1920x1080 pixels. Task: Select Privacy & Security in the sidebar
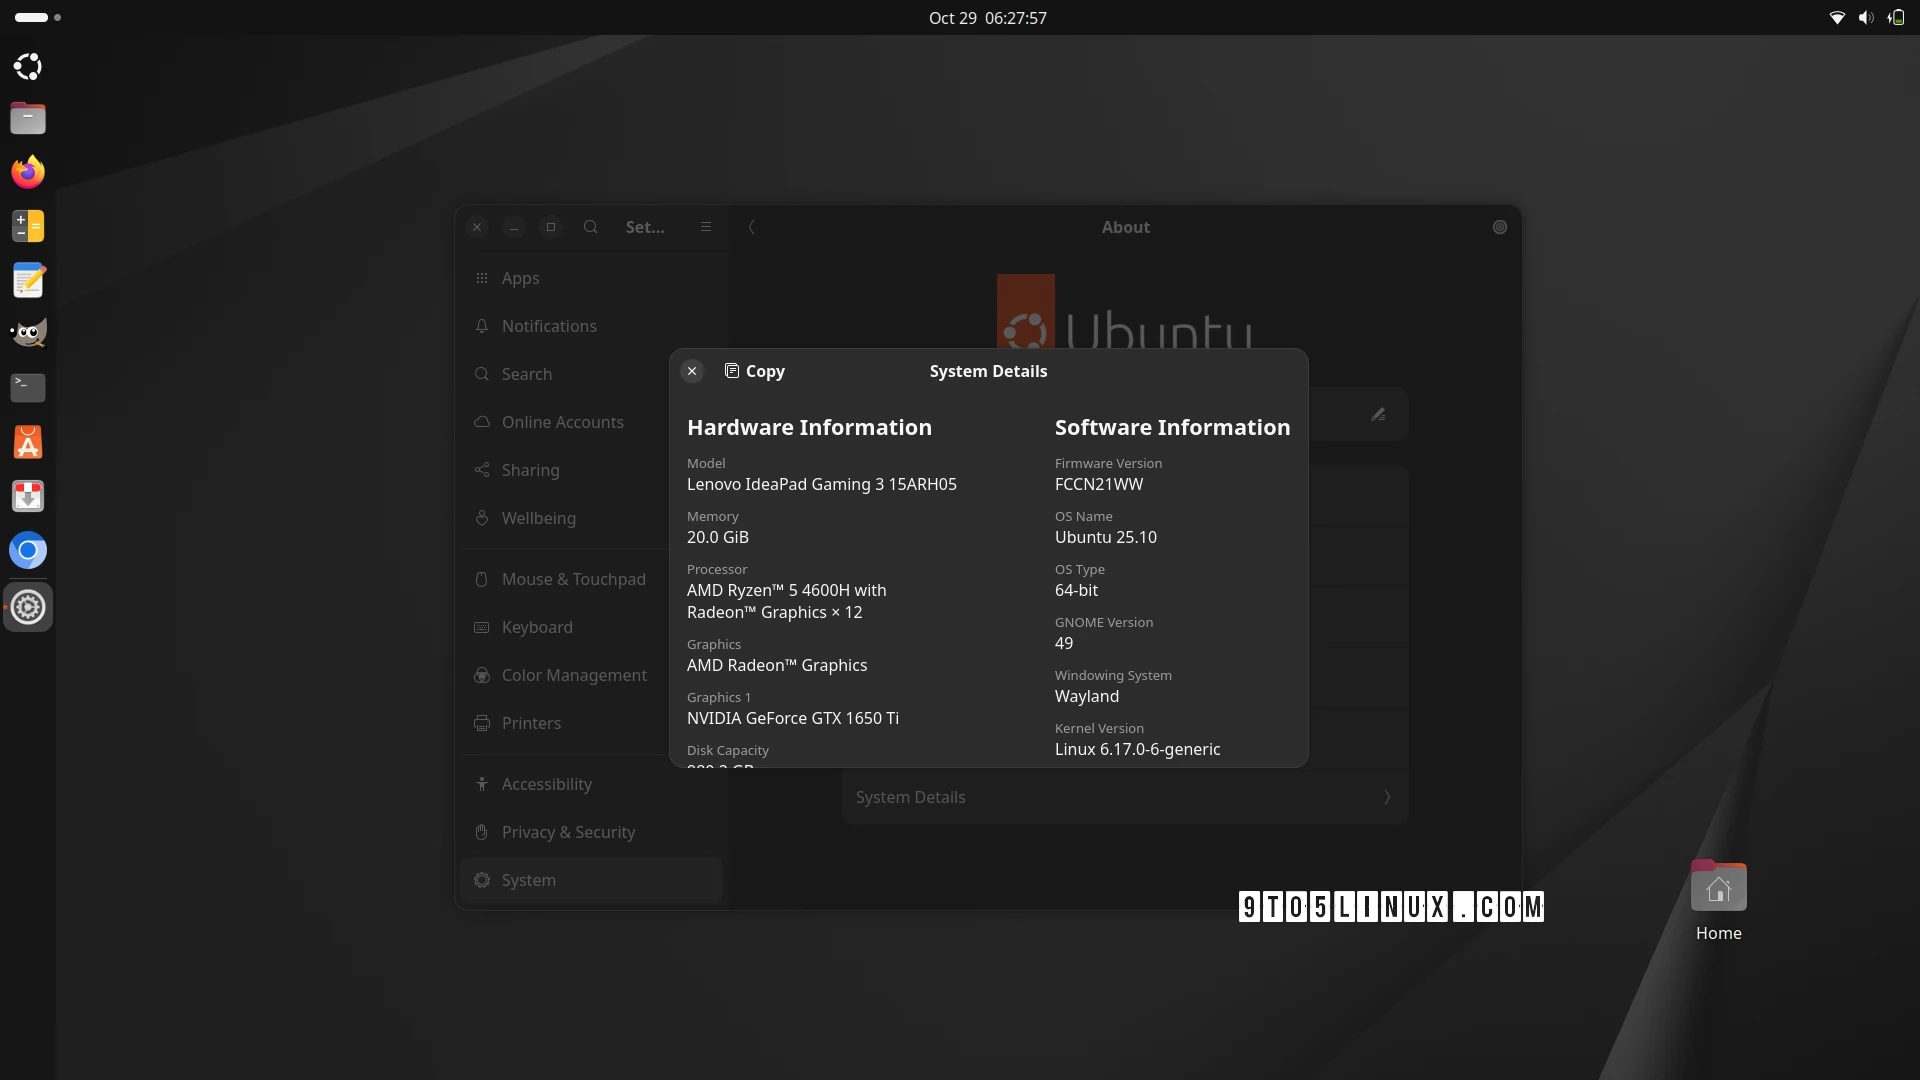567,832
